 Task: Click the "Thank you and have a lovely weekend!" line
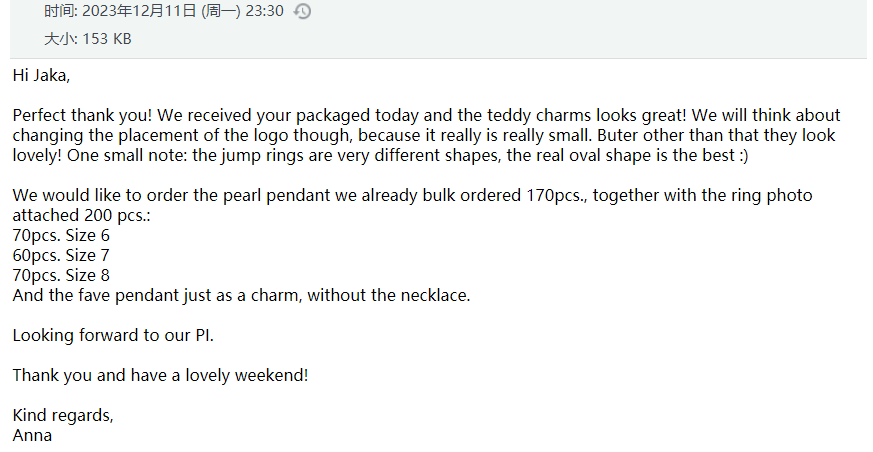[x=160, y=375]
